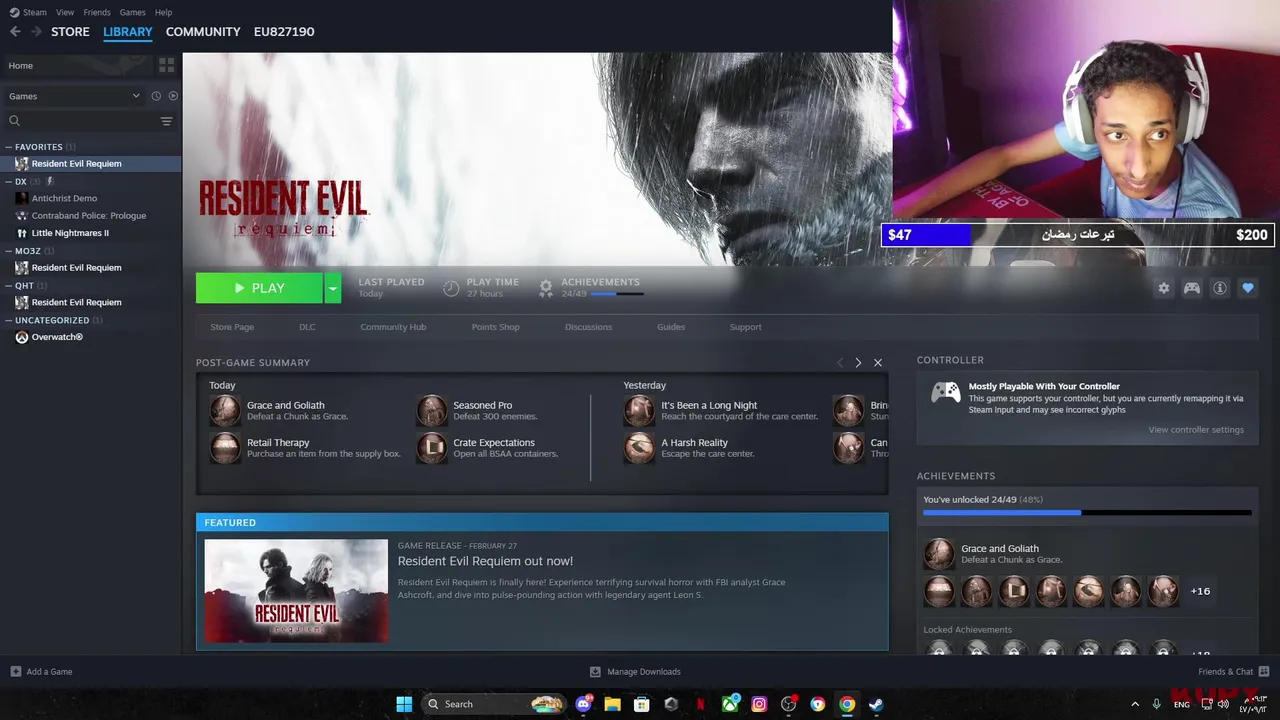
Task: Collapse the FAVORITES category
Action: click(x=9, y=147)
